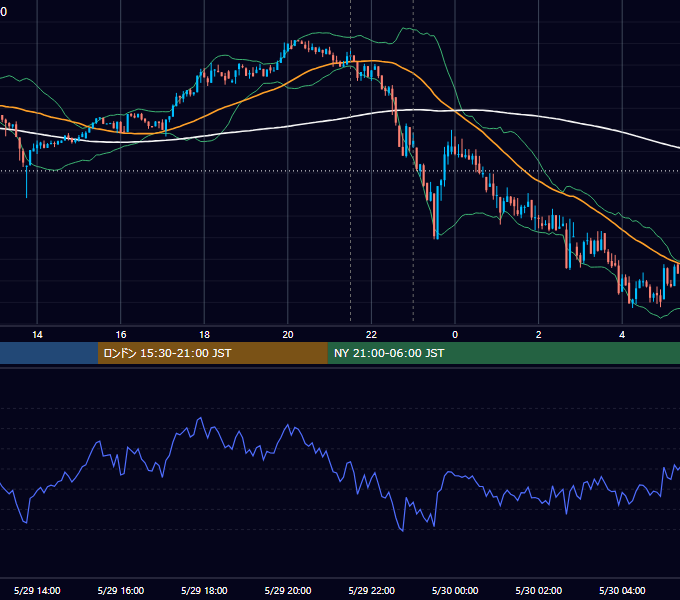The width and height of the screenshot is (680, 600).
Task: Click the 5/30 02:00 oscillator axis label
Action: coord(539,590)
